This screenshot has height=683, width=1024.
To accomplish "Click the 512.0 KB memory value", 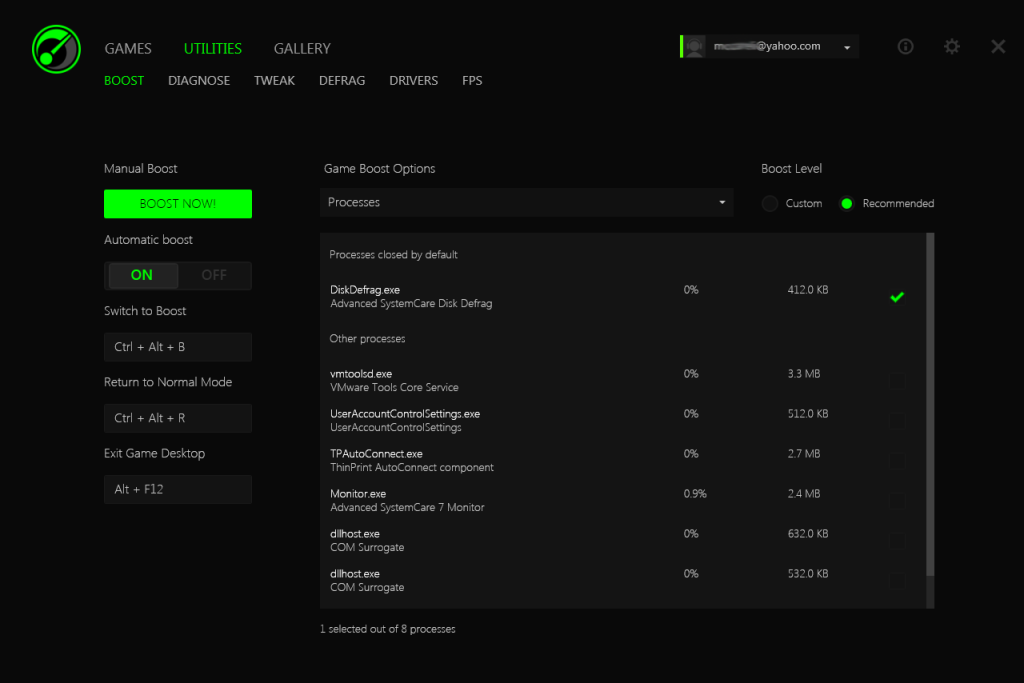I will (808, 414).
